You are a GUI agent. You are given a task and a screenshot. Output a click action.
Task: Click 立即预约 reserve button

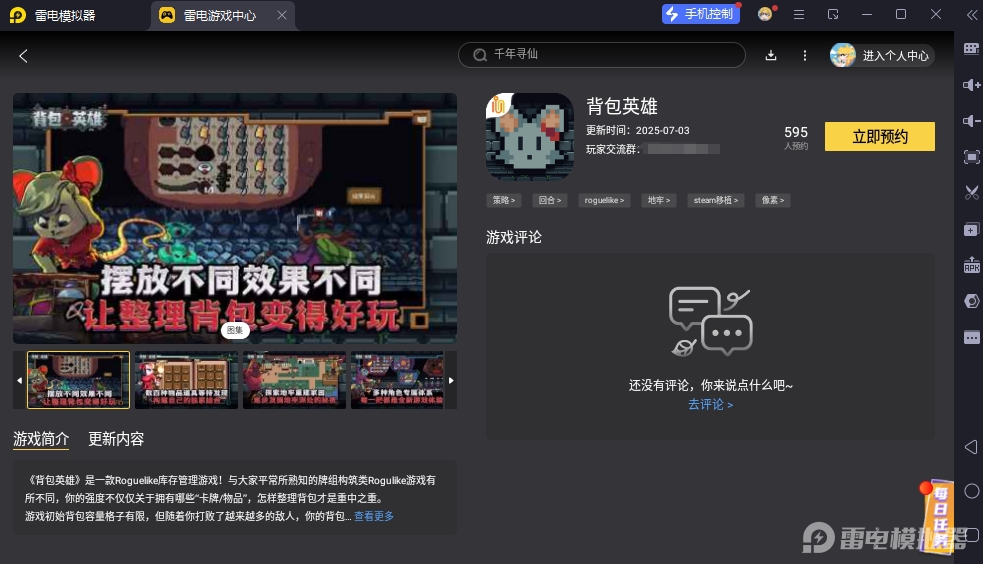[879, 137]
